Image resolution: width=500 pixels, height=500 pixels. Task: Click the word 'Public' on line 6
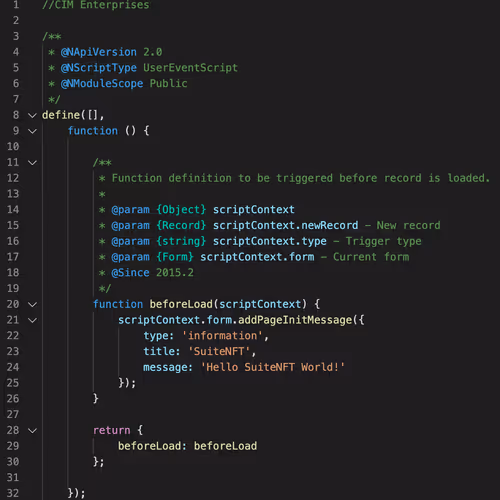point(168,83)
